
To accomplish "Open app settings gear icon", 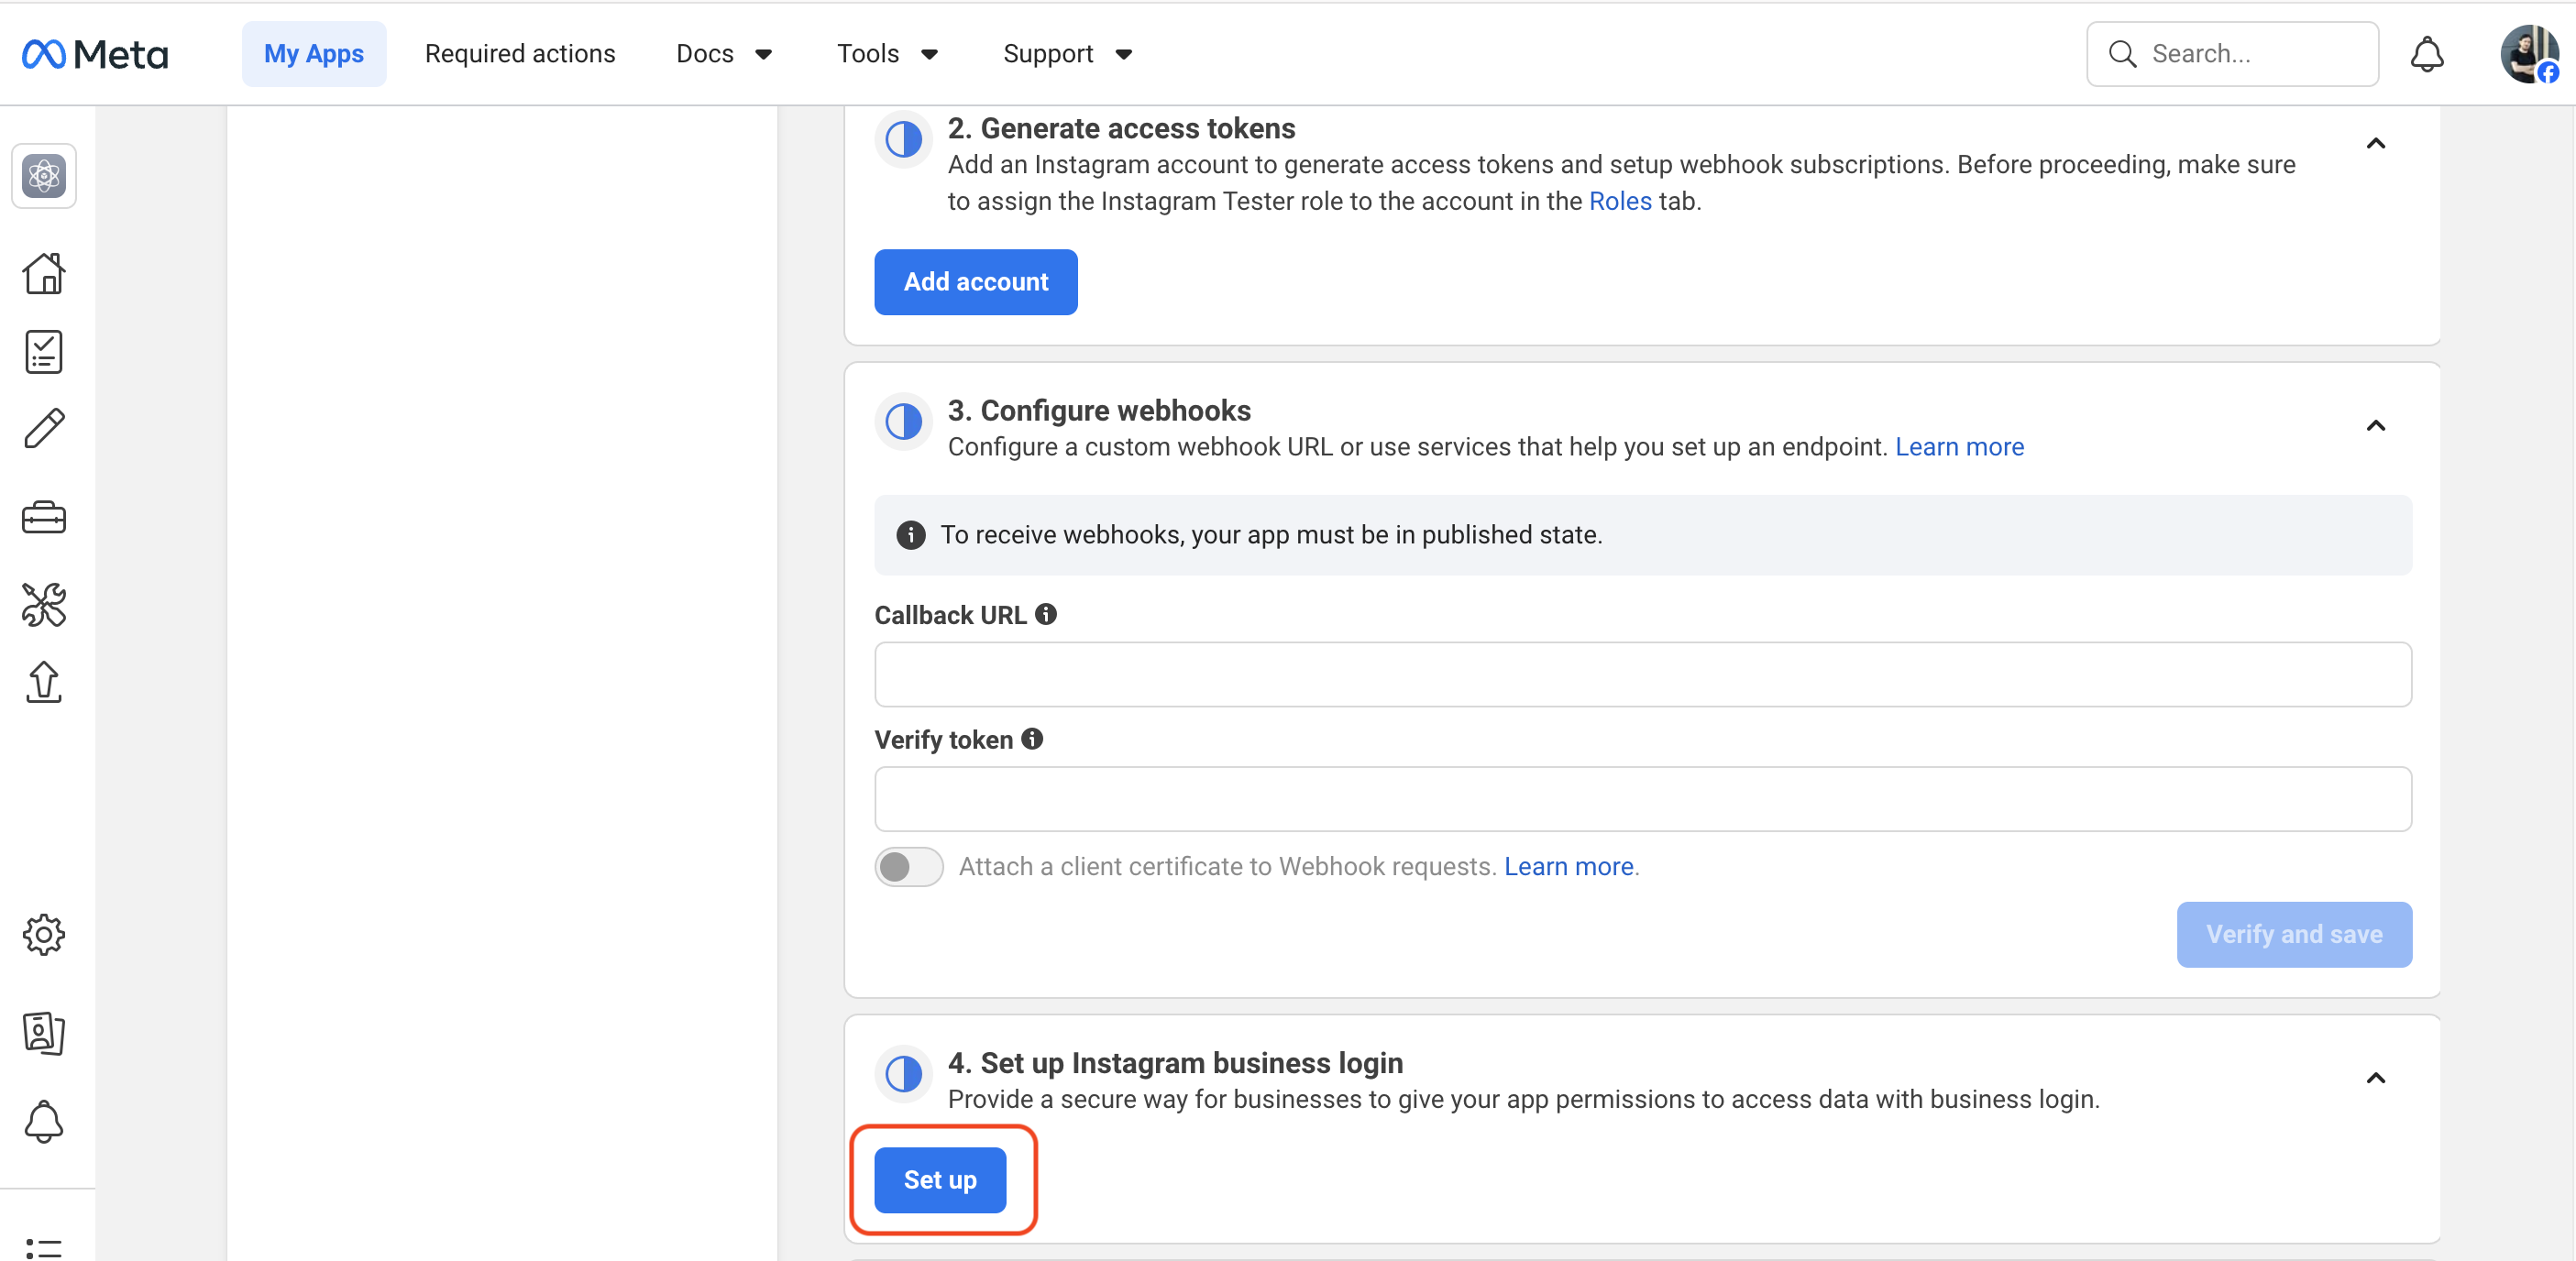I will 43,935.
